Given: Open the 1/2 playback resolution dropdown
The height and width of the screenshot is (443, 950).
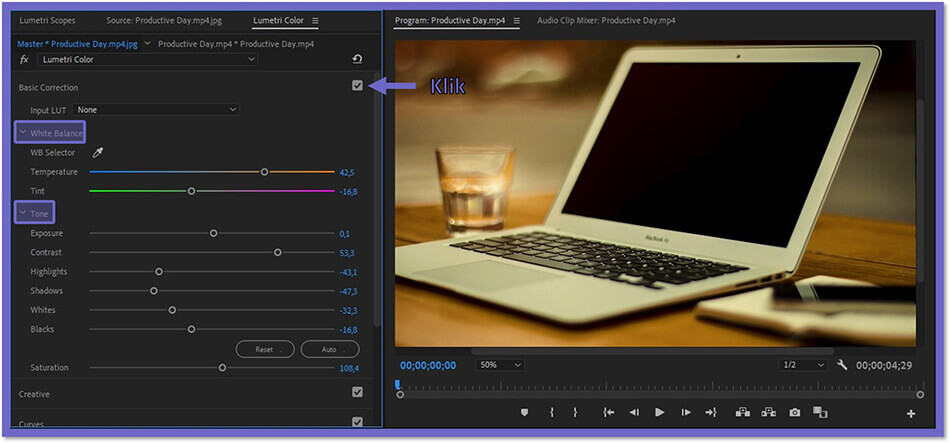Looking at the screenshot, I should [x=803, y=365].
